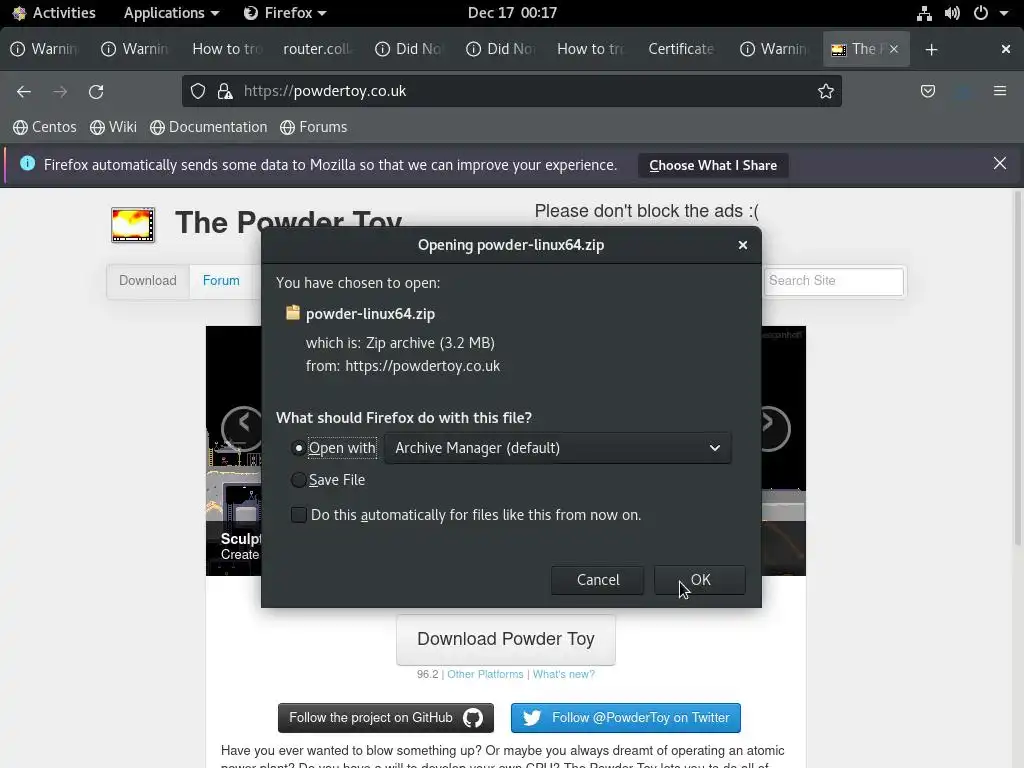Select the Open with radio option

tap(298, 448)
